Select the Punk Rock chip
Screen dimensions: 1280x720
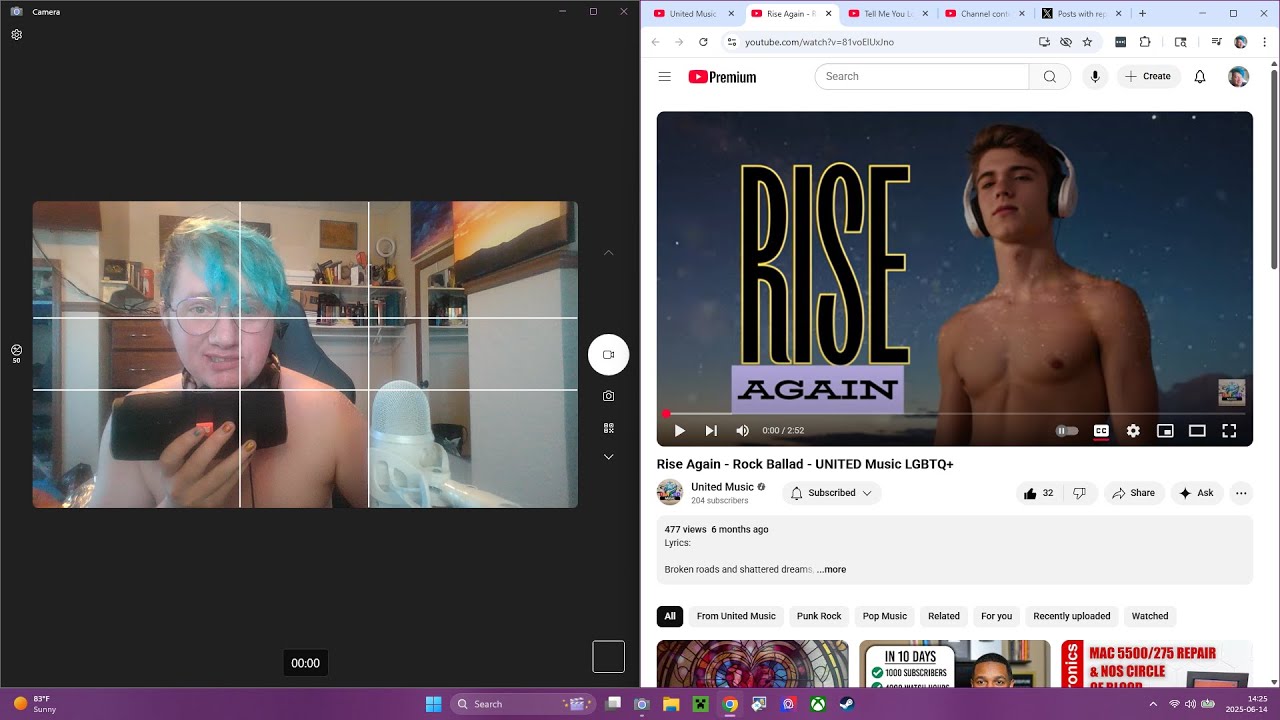[819, 616]
